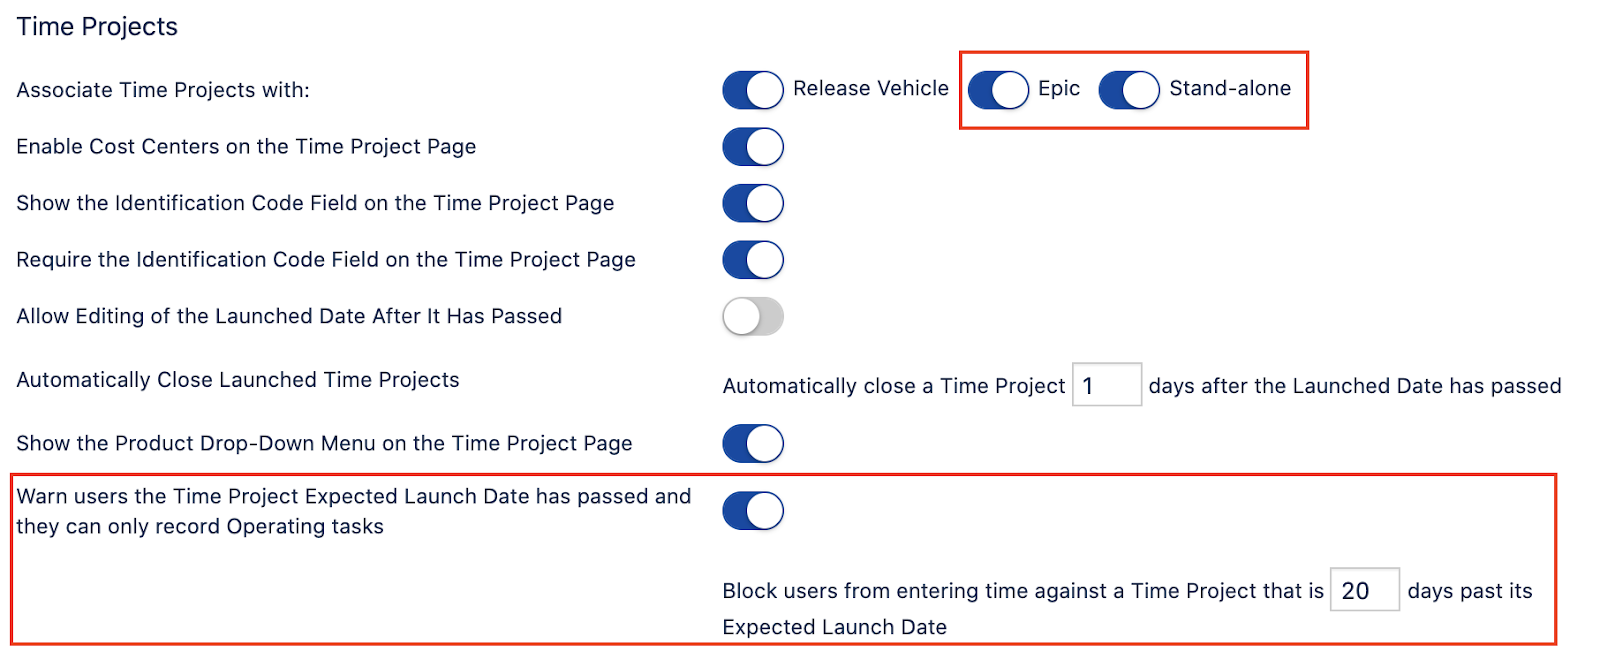This screenshot has height=652, width=1600.
Task: Click the block days field showing 20
Action: coord(1365,590)
